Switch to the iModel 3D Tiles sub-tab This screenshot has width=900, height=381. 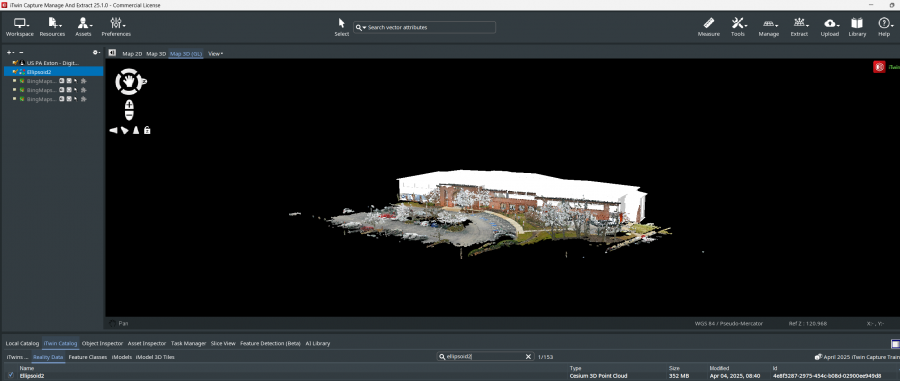[x=155, y=357]
